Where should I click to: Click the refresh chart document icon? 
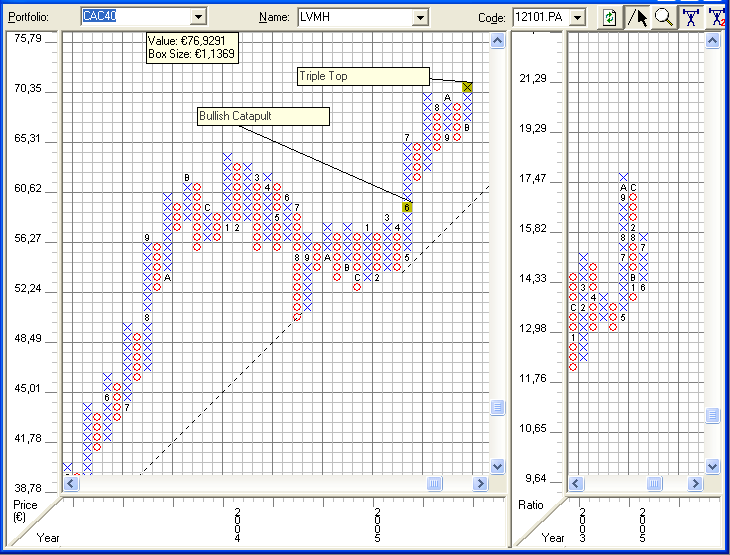pyautogui.click(x=609, y=17)
